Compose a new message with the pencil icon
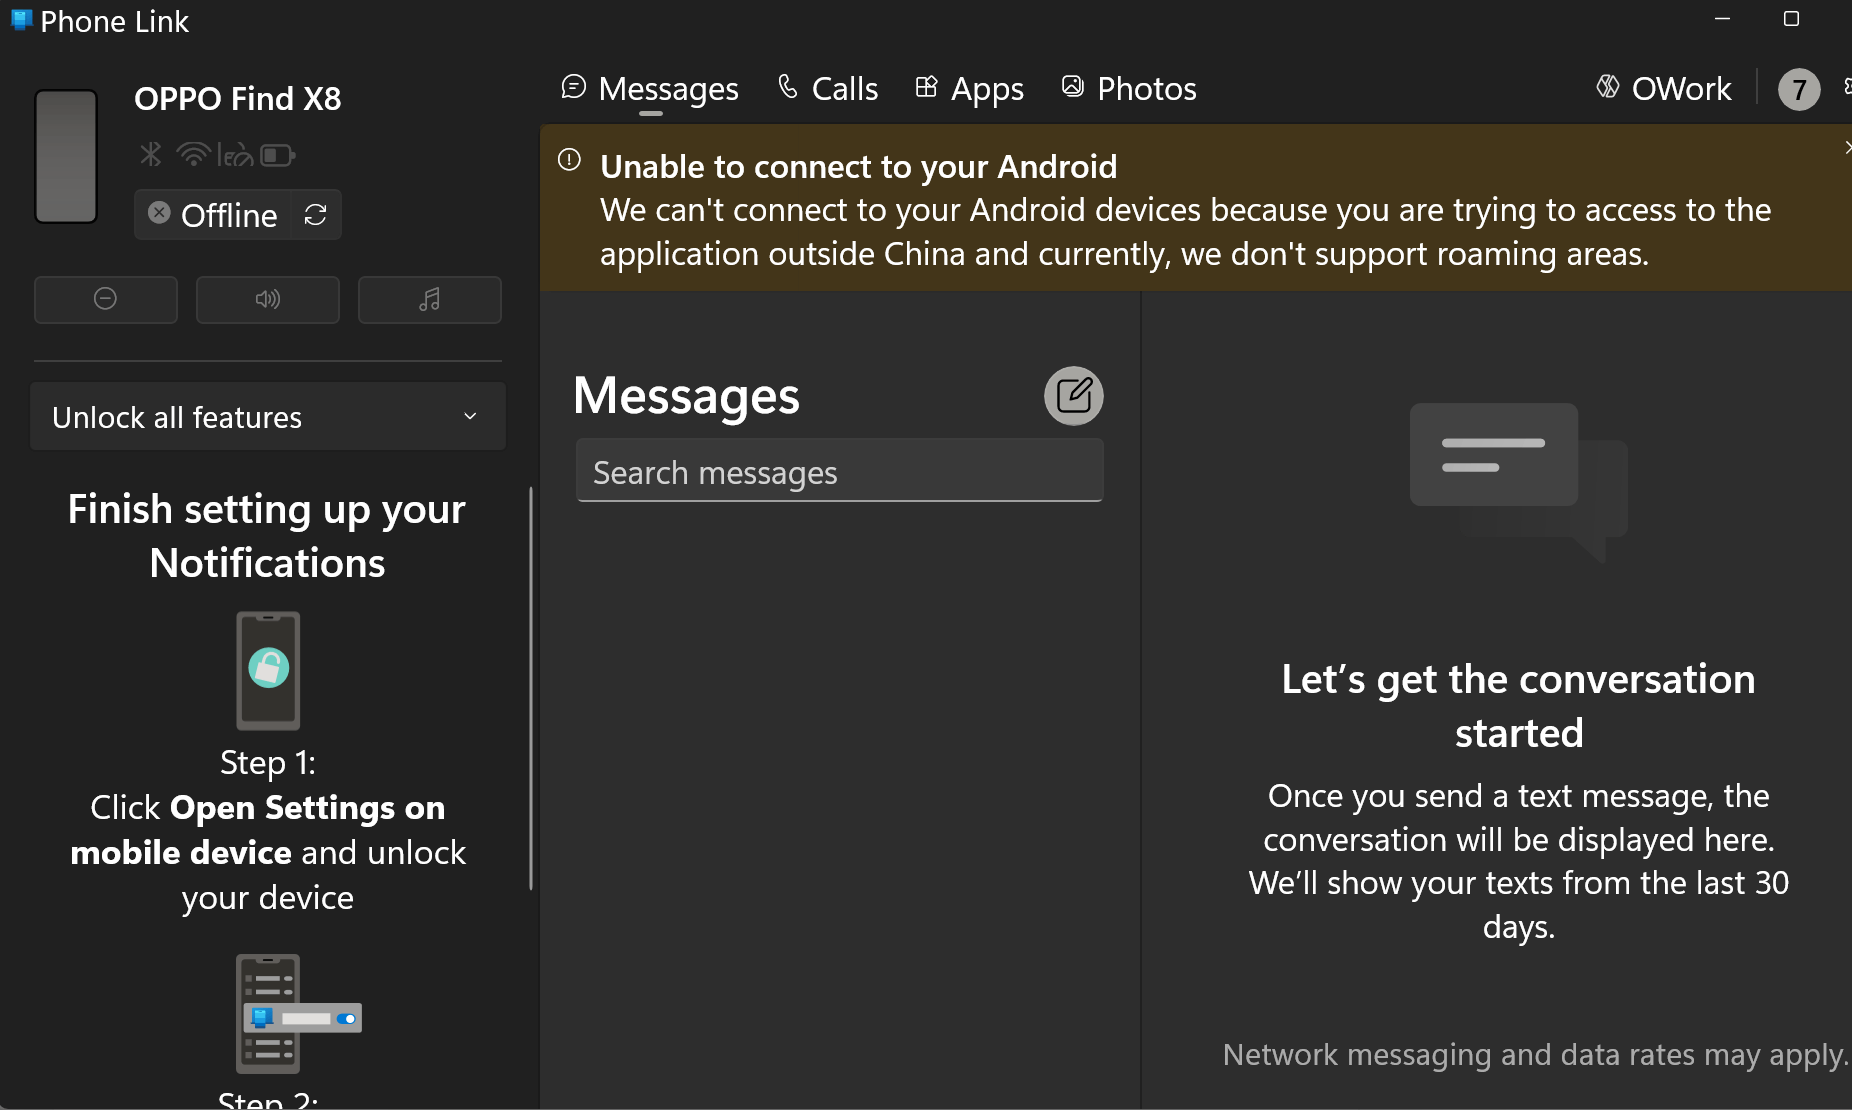Image resolution: width=1852 pixels, height=1110 pixels. (x=1074, y=396)
